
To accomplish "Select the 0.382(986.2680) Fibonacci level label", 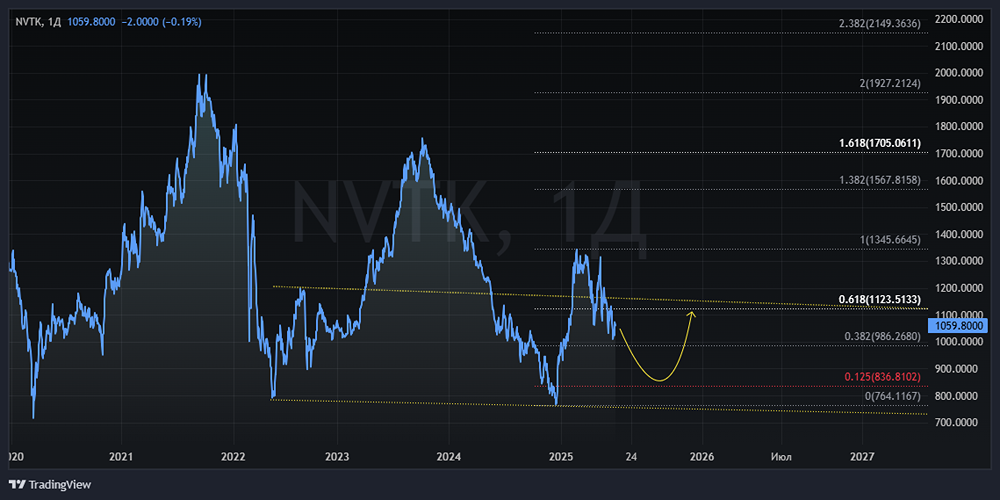I will coord(883,337).
